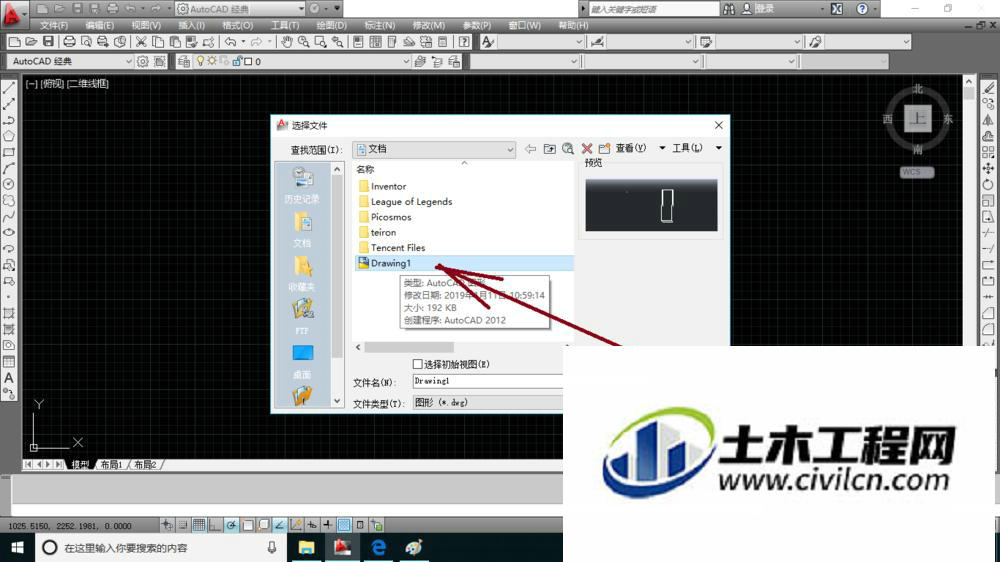Select the Array modify tool

tap(988, 152)
